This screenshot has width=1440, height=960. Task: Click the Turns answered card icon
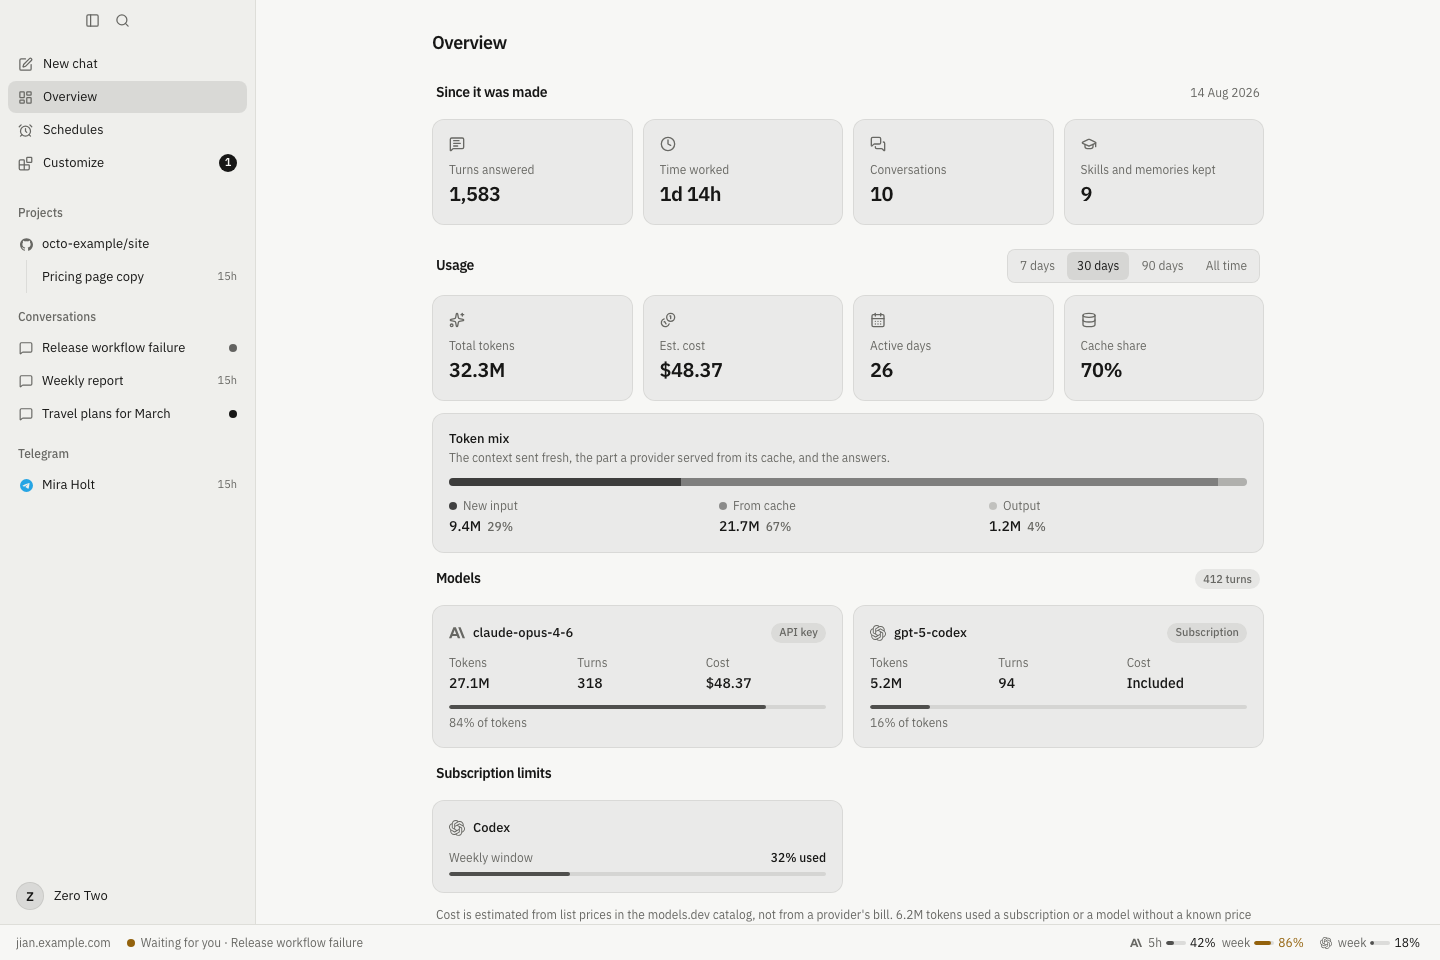click(x=457, y=144)
